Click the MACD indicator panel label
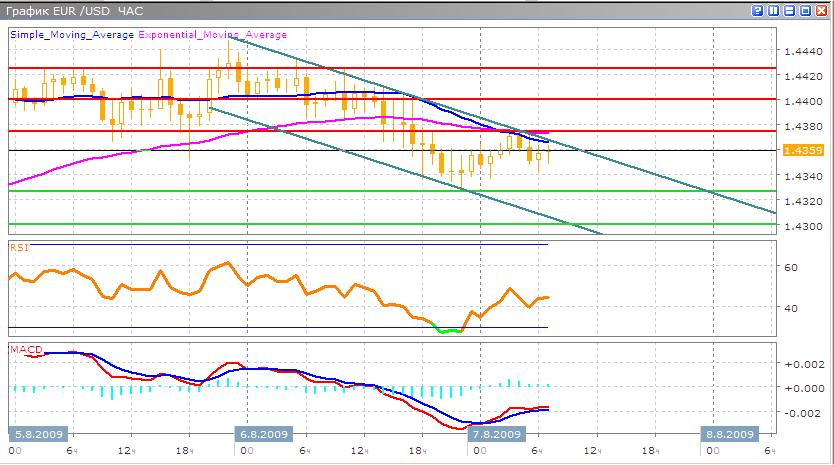This screenshot has width=834, height=466. pyautogui.click(x=24, y=349)
